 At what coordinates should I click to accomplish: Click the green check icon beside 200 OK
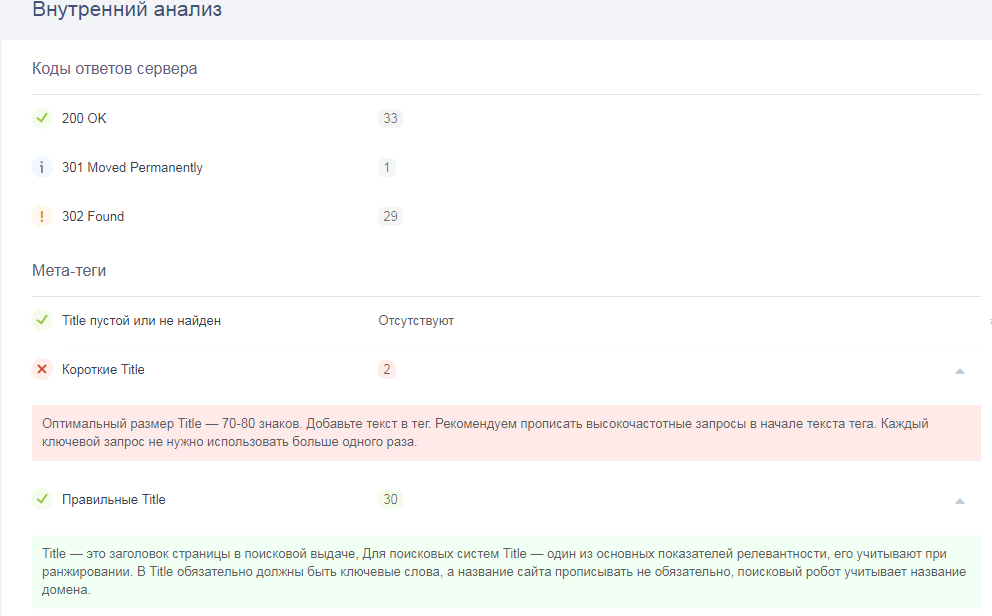tap(42, 118)
